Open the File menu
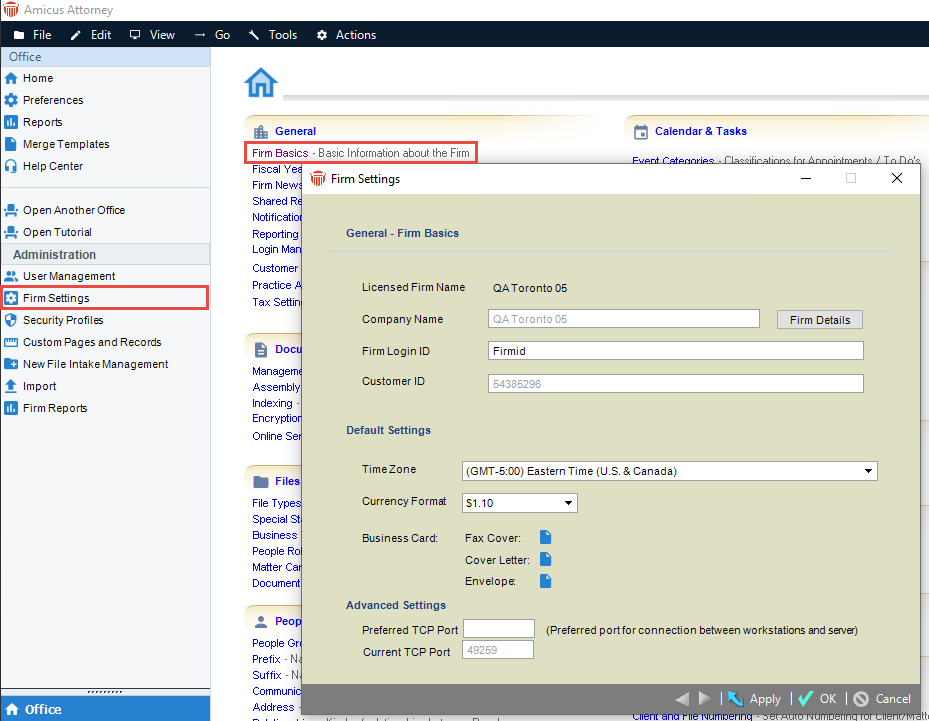 pyautogui.click(x=33, y=35)
